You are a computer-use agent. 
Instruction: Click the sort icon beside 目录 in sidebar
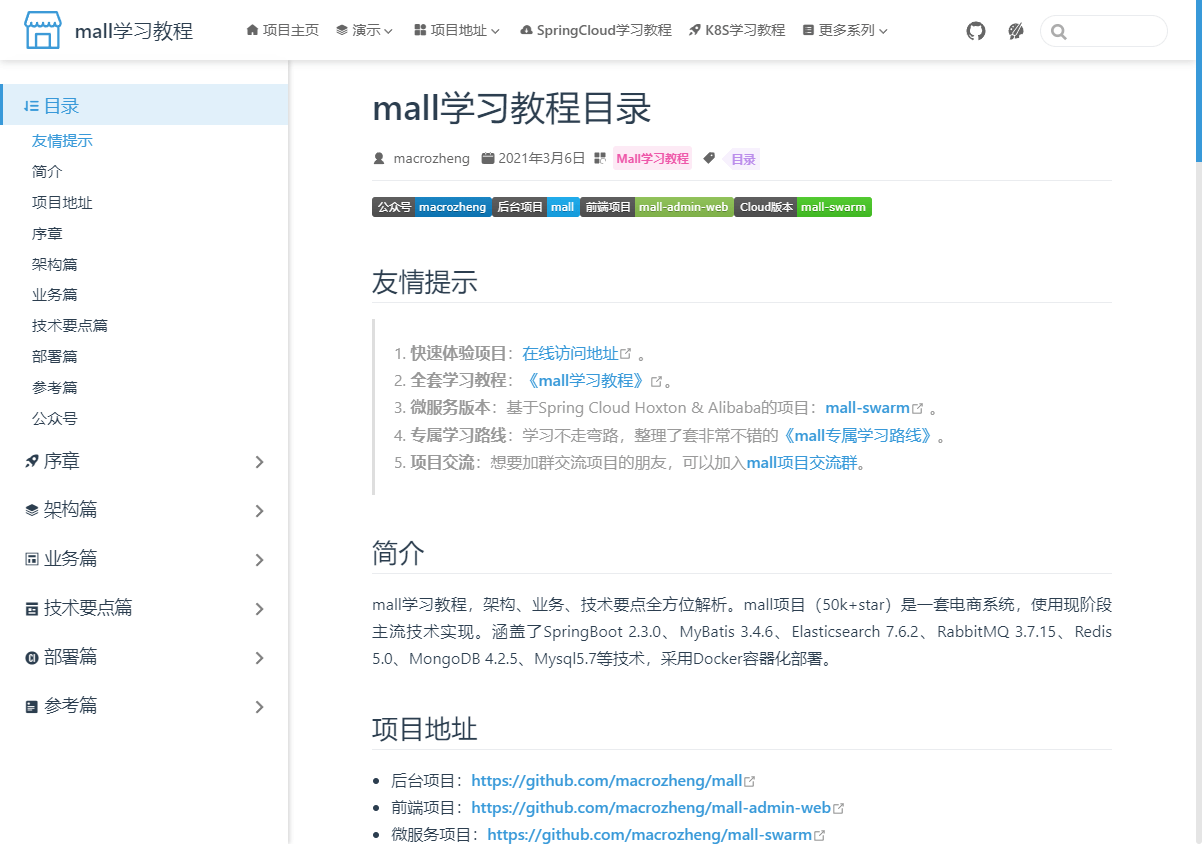(x=32, y=106)
